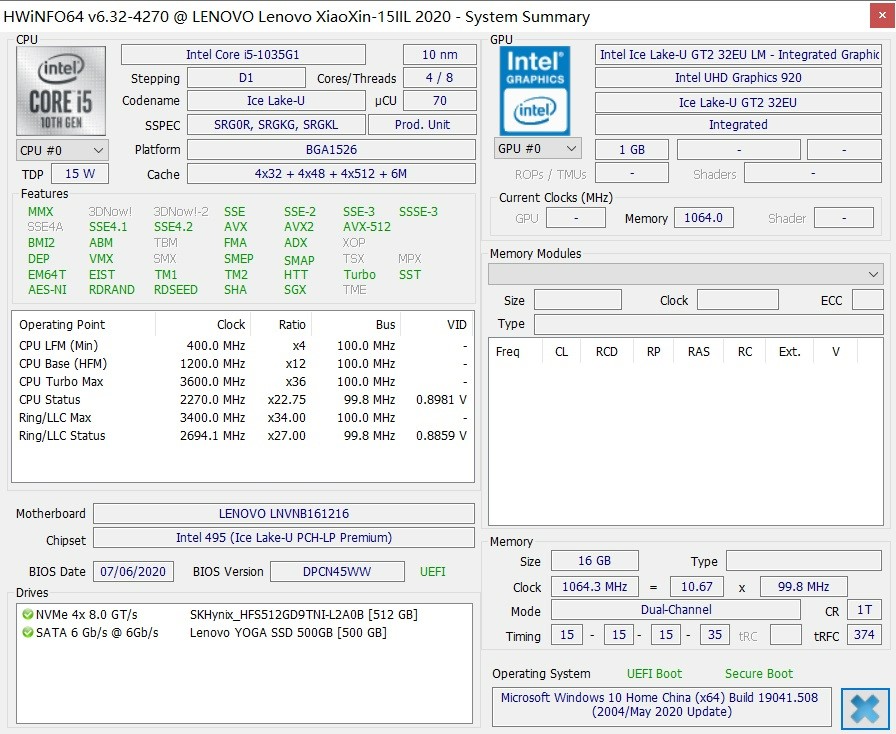The width and height of the screenshot is (896, 734).
Task: Click the UEFI Boot label
Action: pos(654,673)
